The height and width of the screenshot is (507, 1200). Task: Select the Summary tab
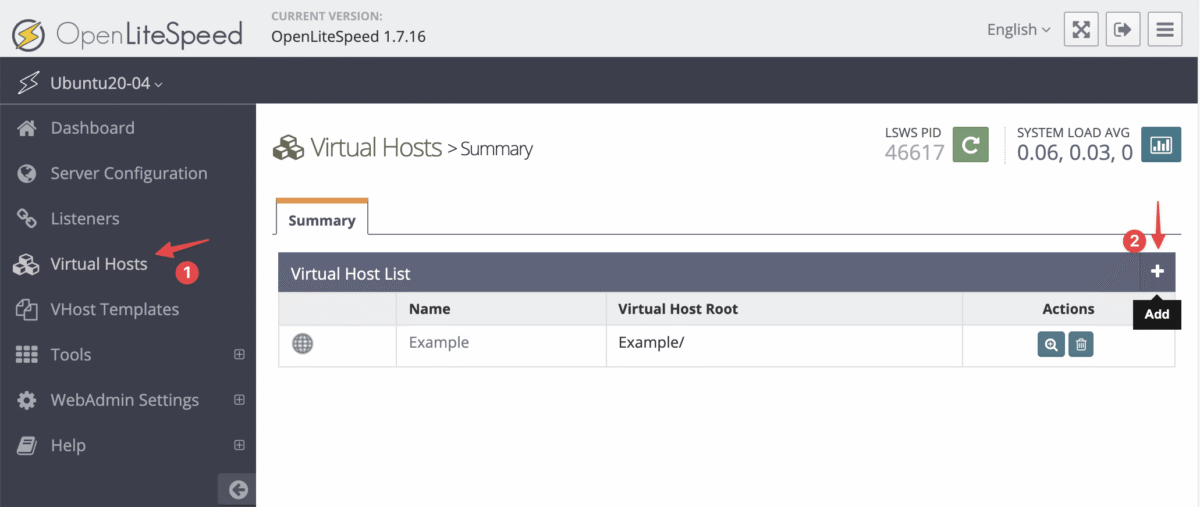322,220
